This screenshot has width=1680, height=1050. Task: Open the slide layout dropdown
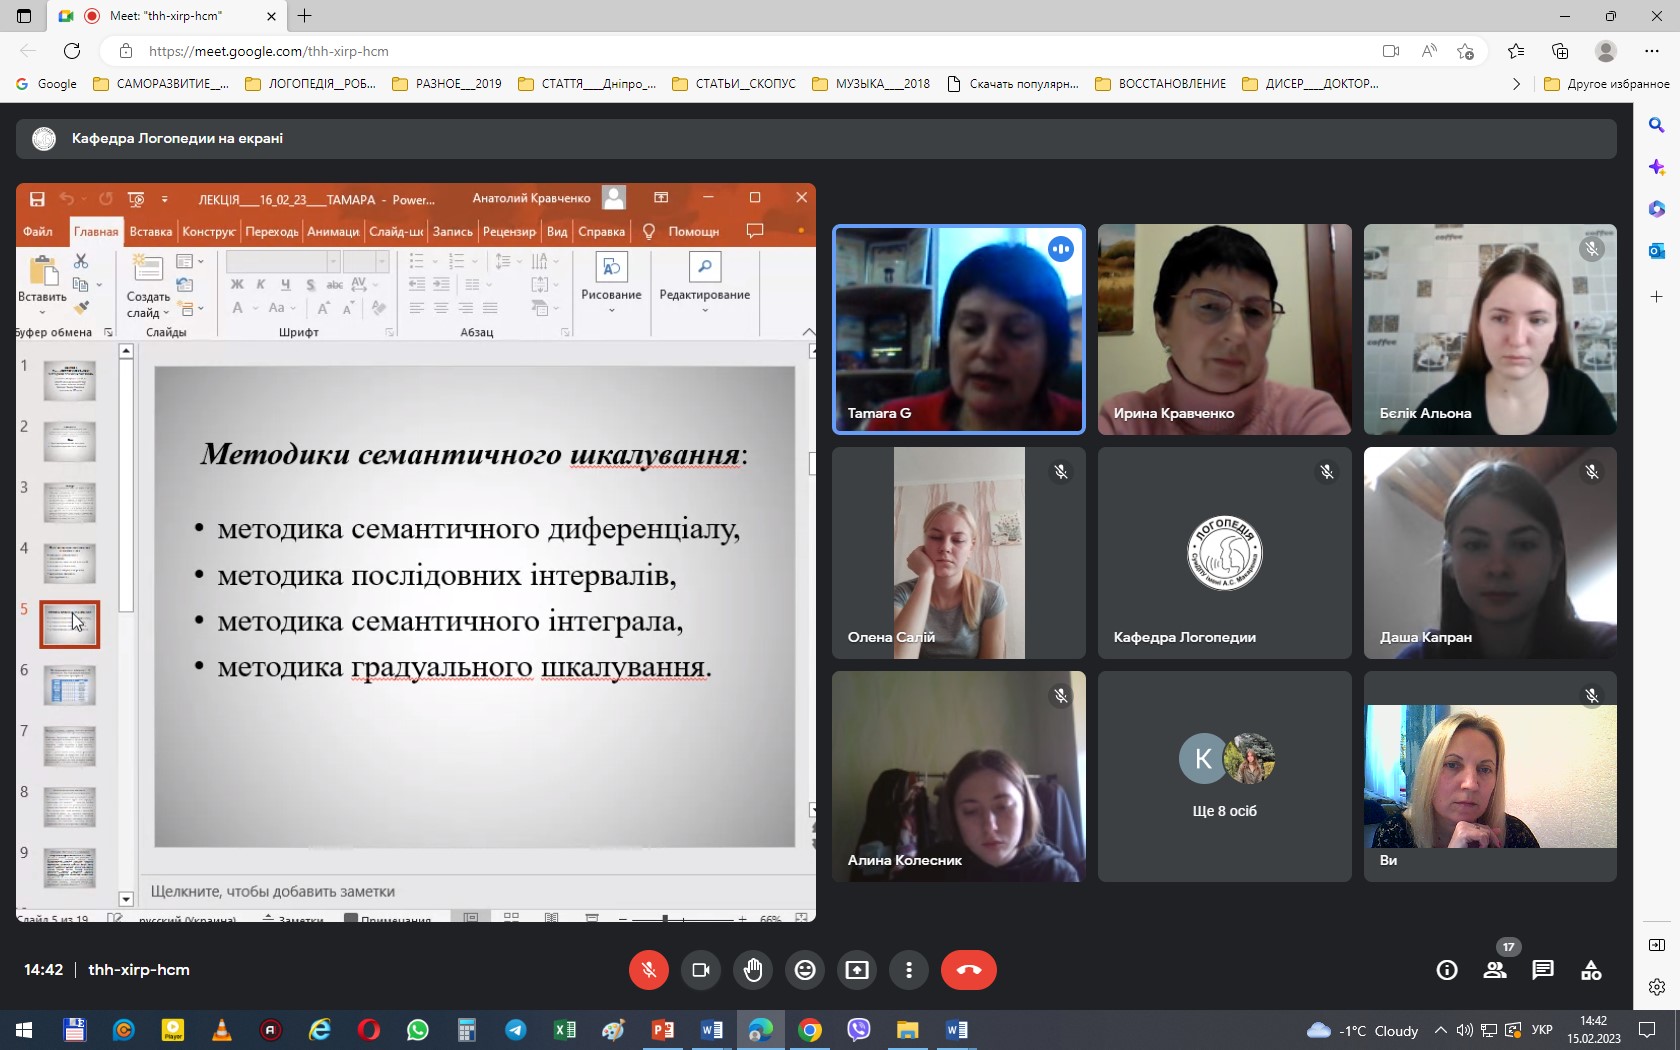pyautogui.click(x=189, y=261)
